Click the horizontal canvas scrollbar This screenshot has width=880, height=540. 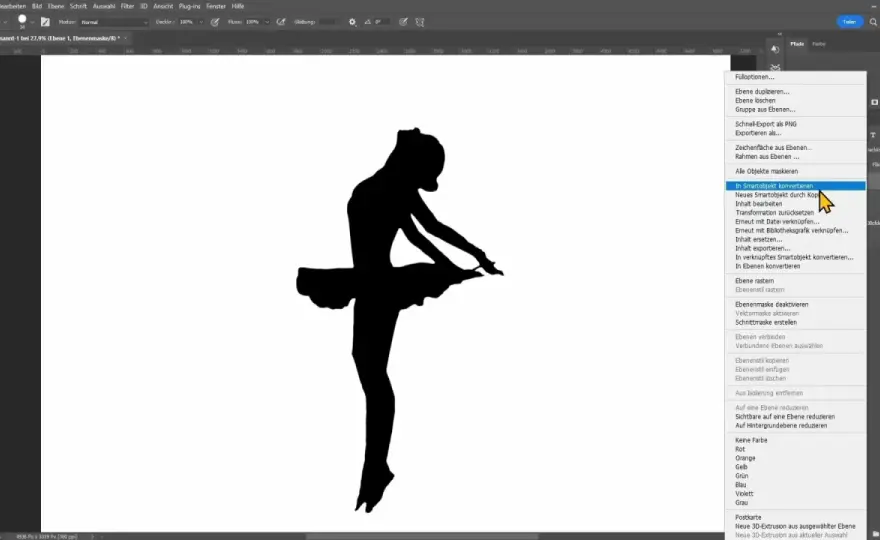pos(422,537)
